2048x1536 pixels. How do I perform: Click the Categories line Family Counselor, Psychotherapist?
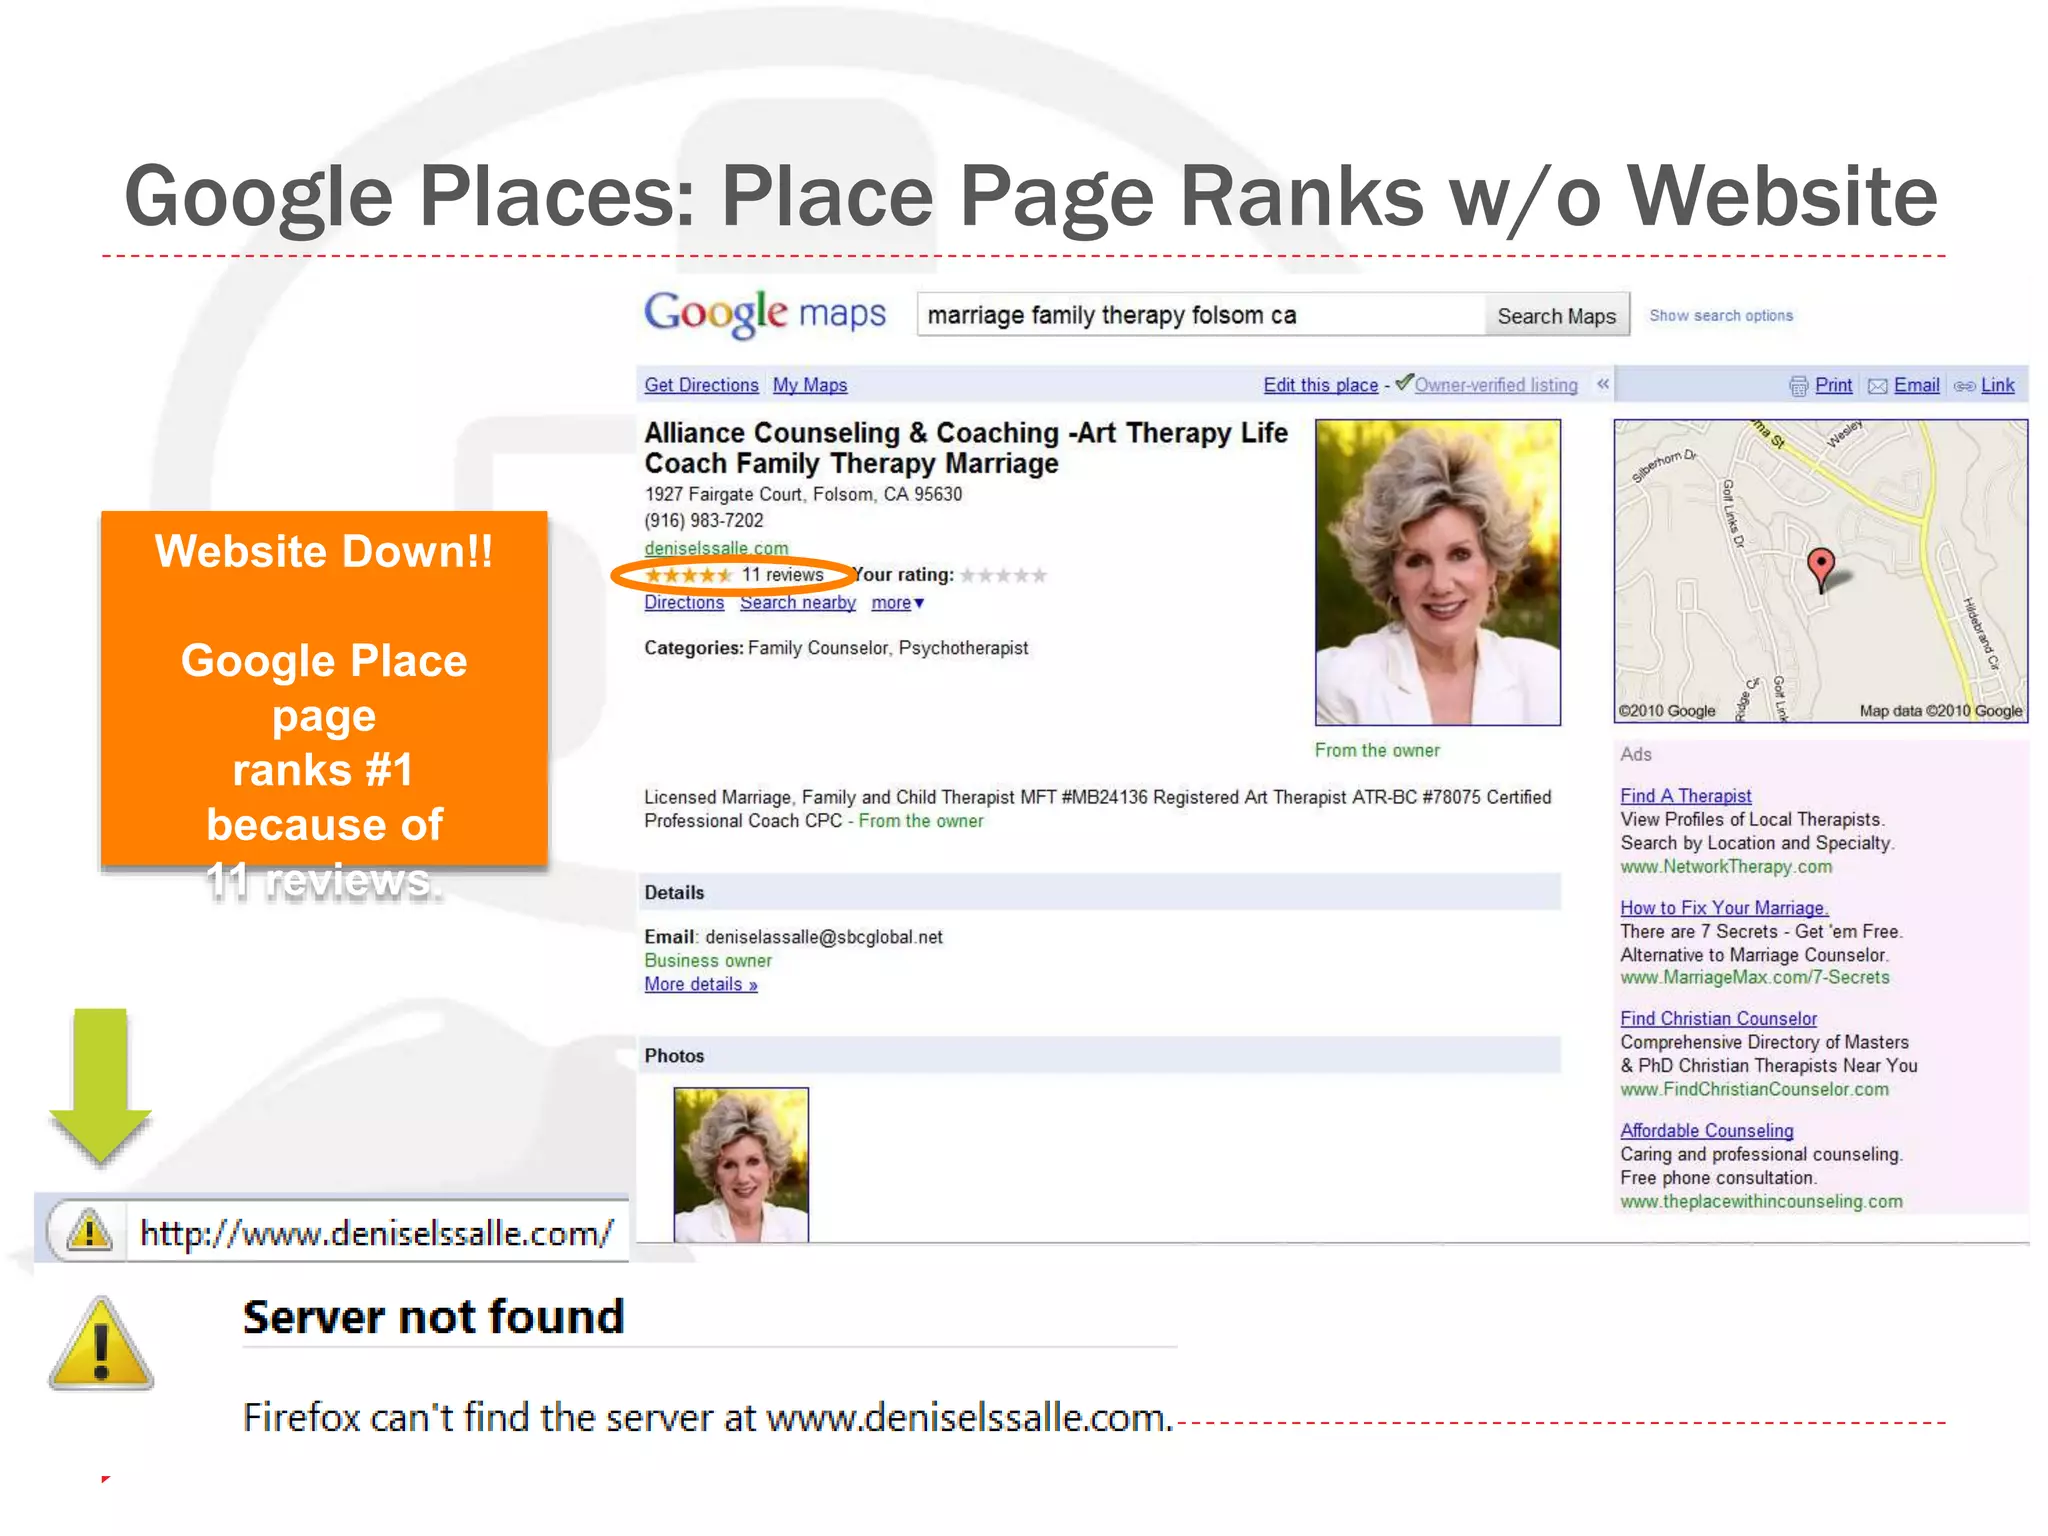(x=836, y=648)
